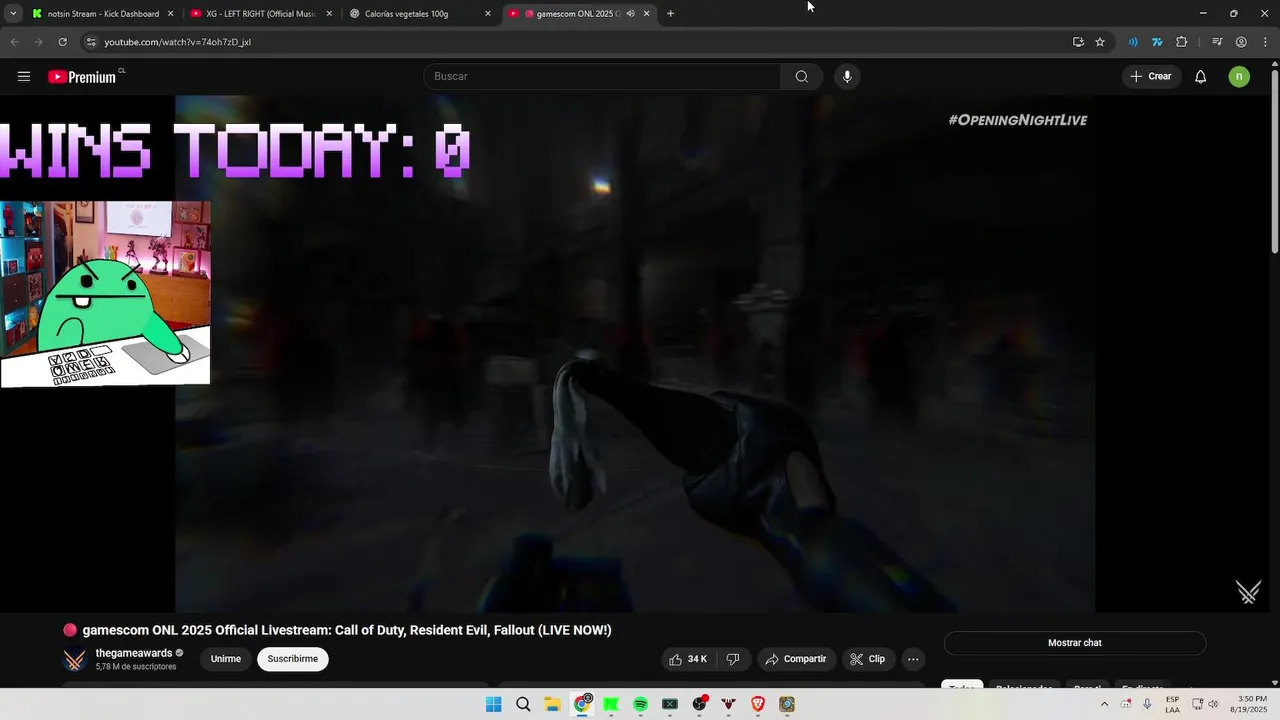Click the search magnifier button
Viewport: 1280px width, 720px height.
(801, 77)
